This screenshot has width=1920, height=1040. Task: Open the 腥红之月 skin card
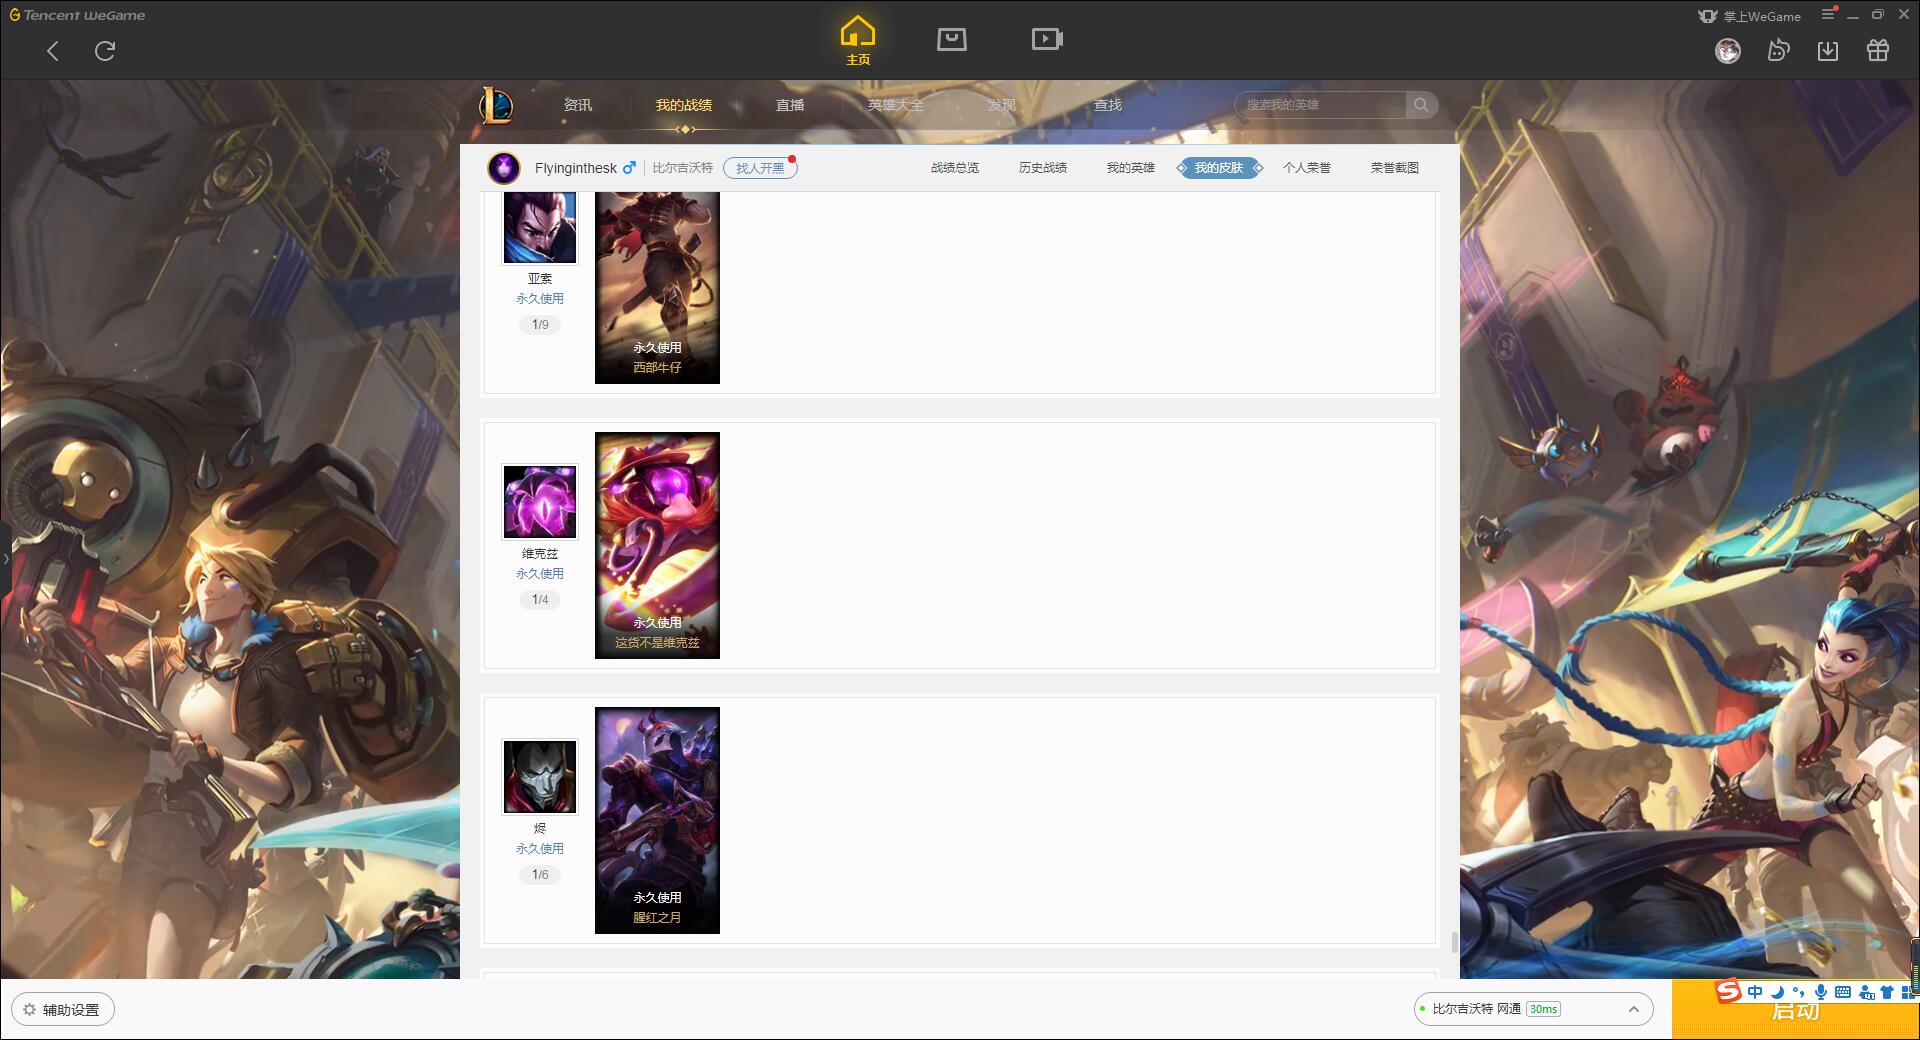click(657, 820)
